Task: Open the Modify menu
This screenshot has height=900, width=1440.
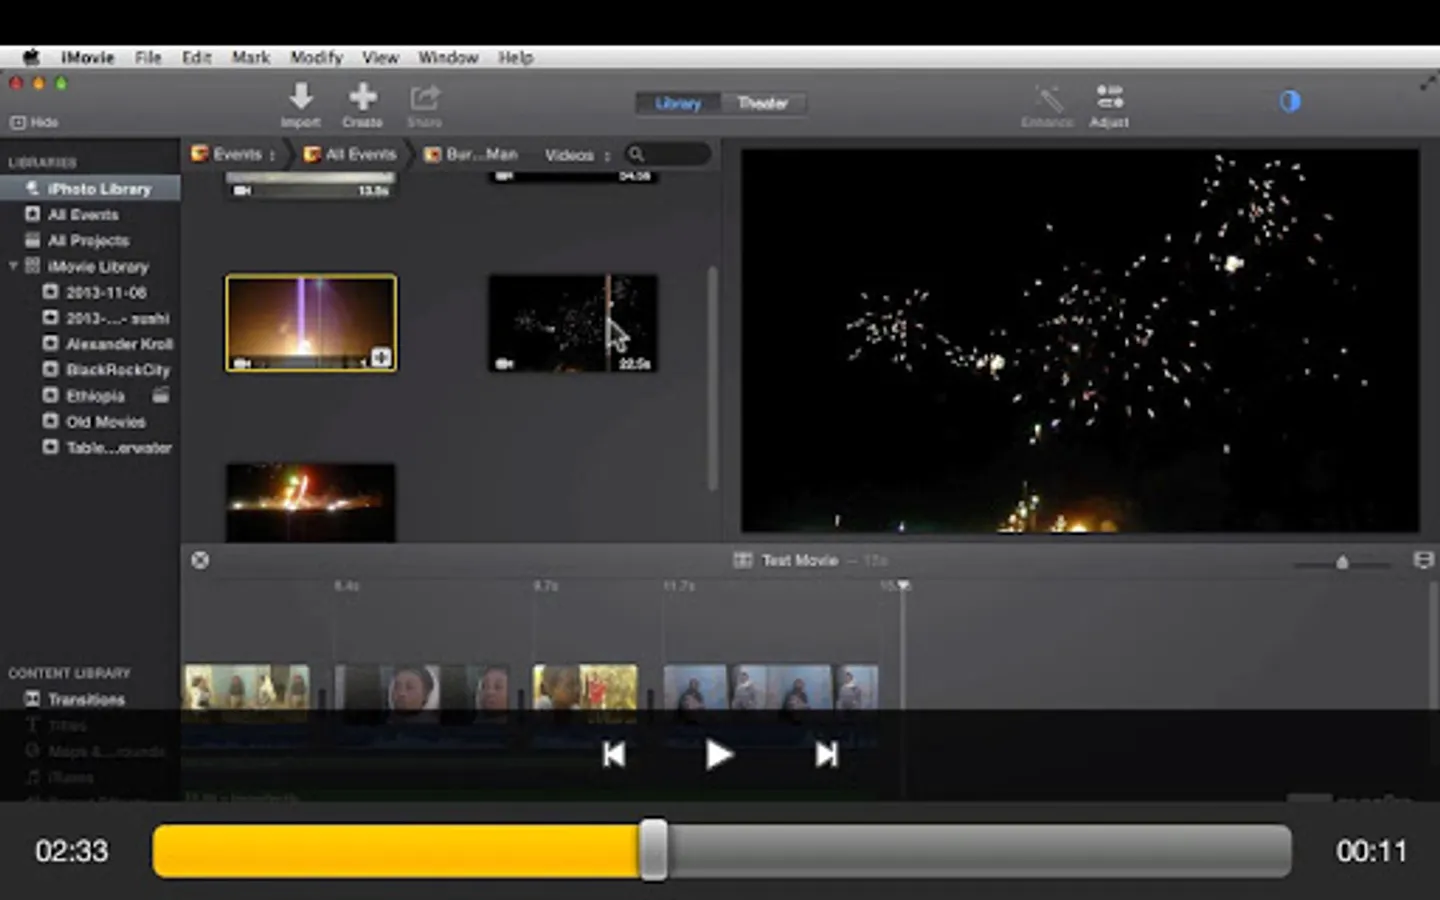Action: [316, 57]
